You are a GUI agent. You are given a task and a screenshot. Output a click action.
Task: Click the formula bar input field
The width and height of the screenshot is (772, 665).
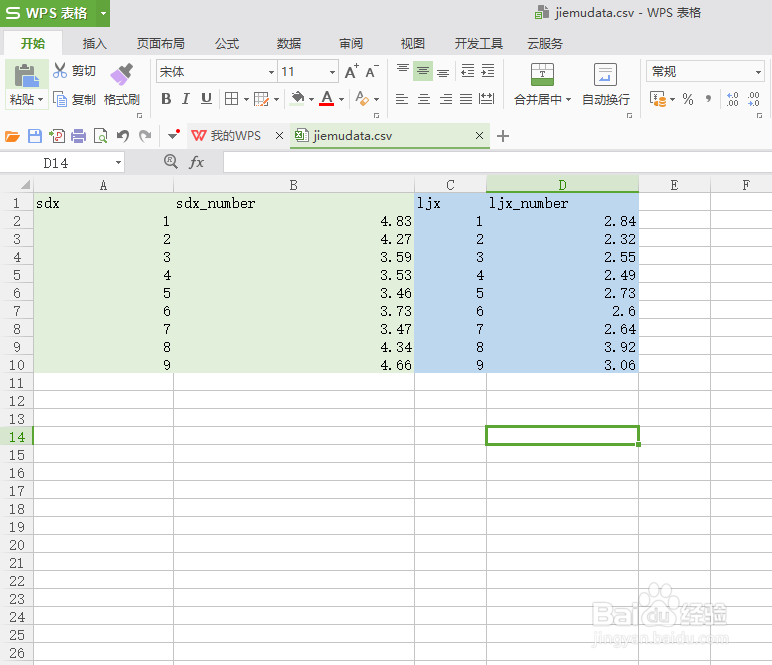[497, 162]
